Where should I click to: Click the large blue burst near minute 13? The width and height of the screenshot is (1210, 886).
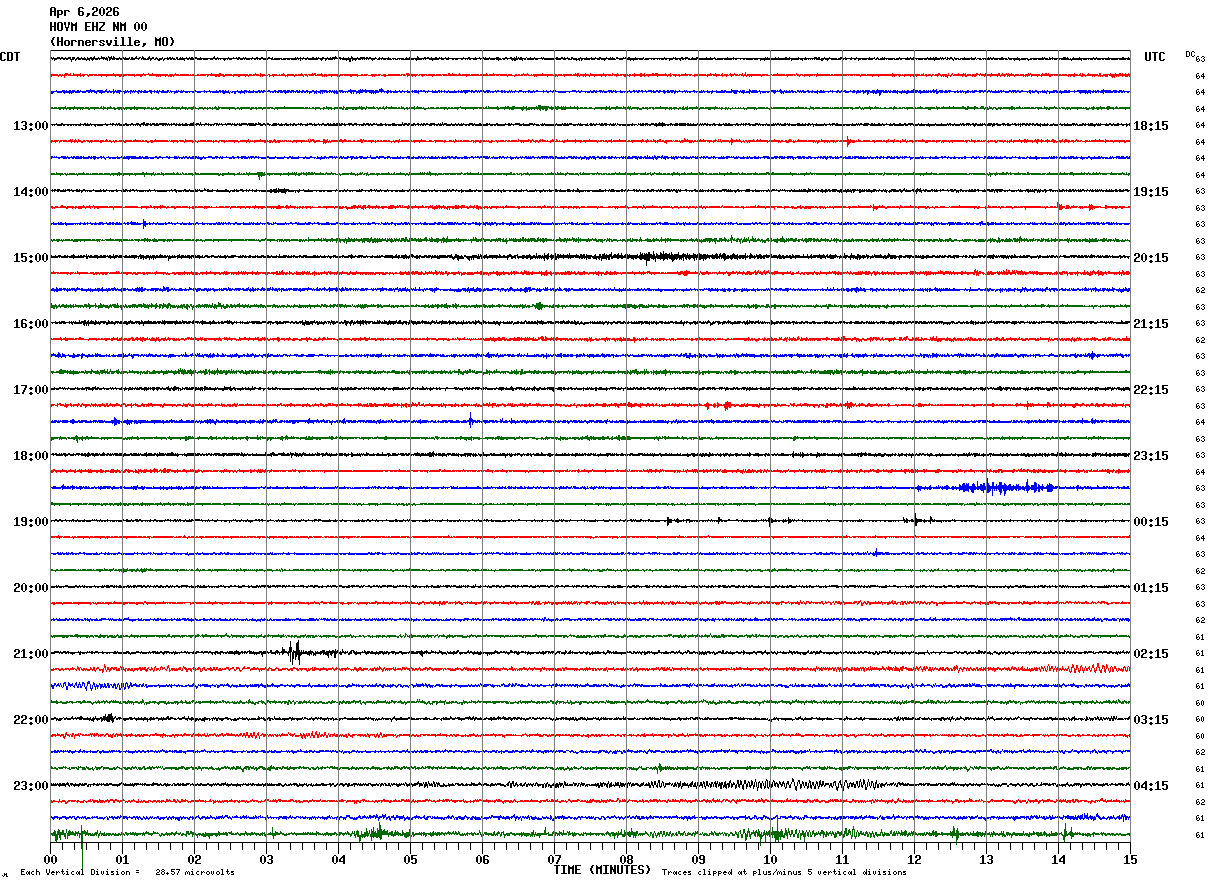click(1003, 487)
